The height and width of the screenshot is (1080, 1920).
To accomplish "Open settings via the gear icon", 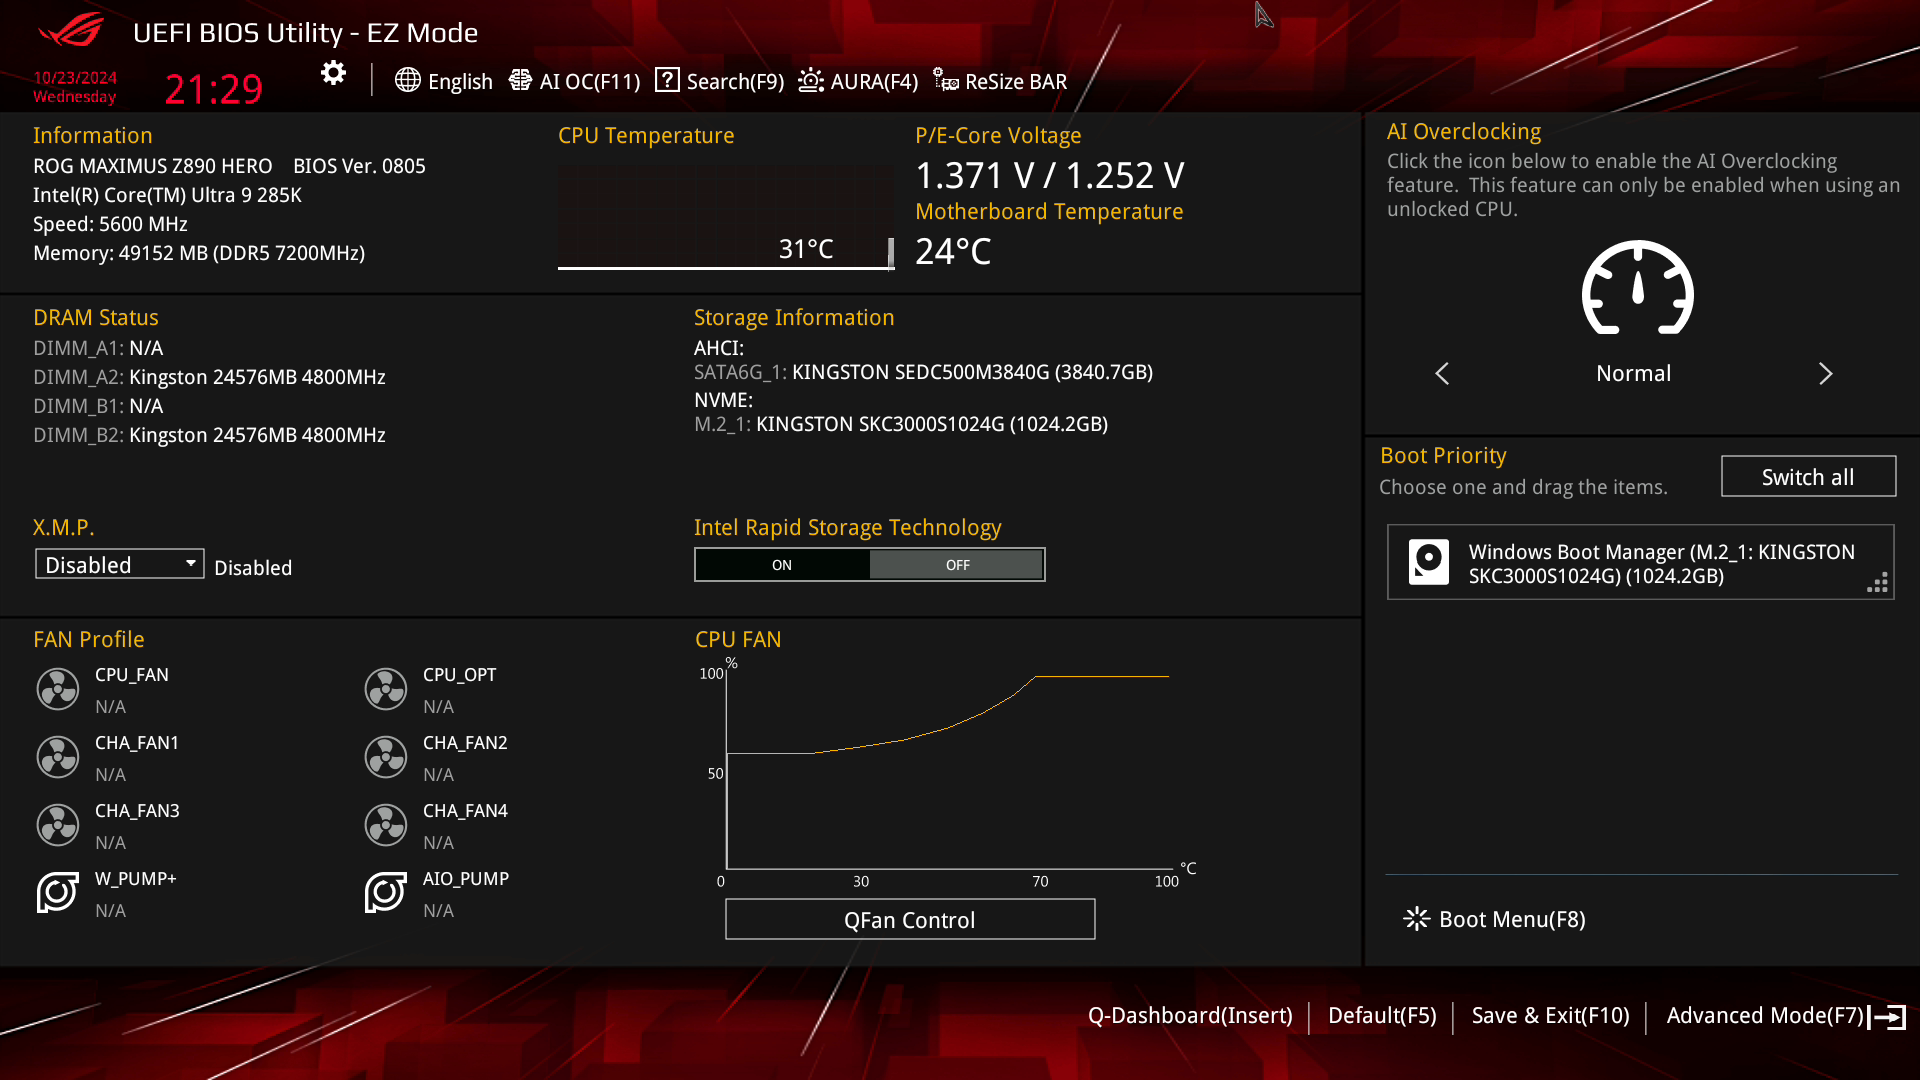I will point(333,73).
